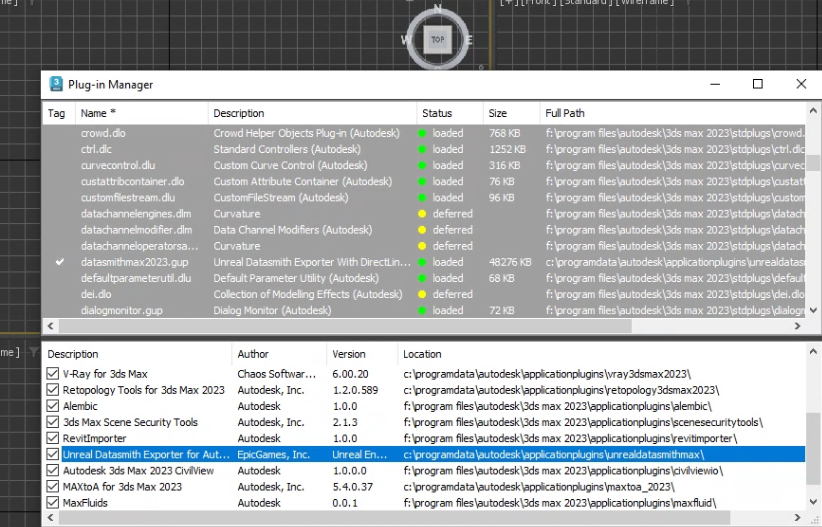Click the tag checkmark beside datasmithmax2023.gup
The width and height of the screenshot is (822, 527).
click(60, 262)
